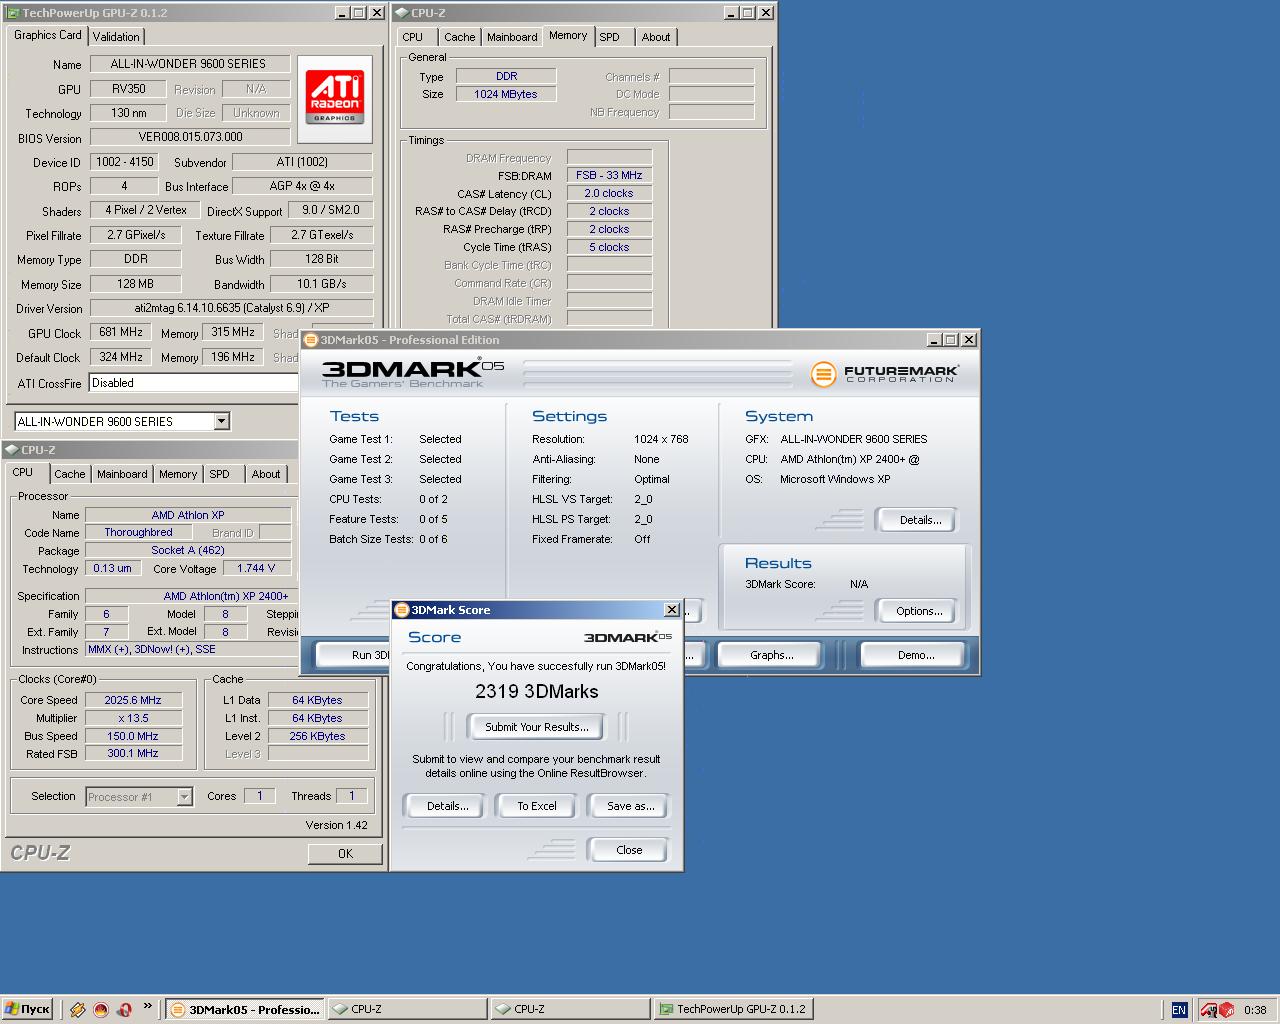Click OK in CPU-Z window
The width and height of the screenshot is (1280, 1024).
click(345, 854)
